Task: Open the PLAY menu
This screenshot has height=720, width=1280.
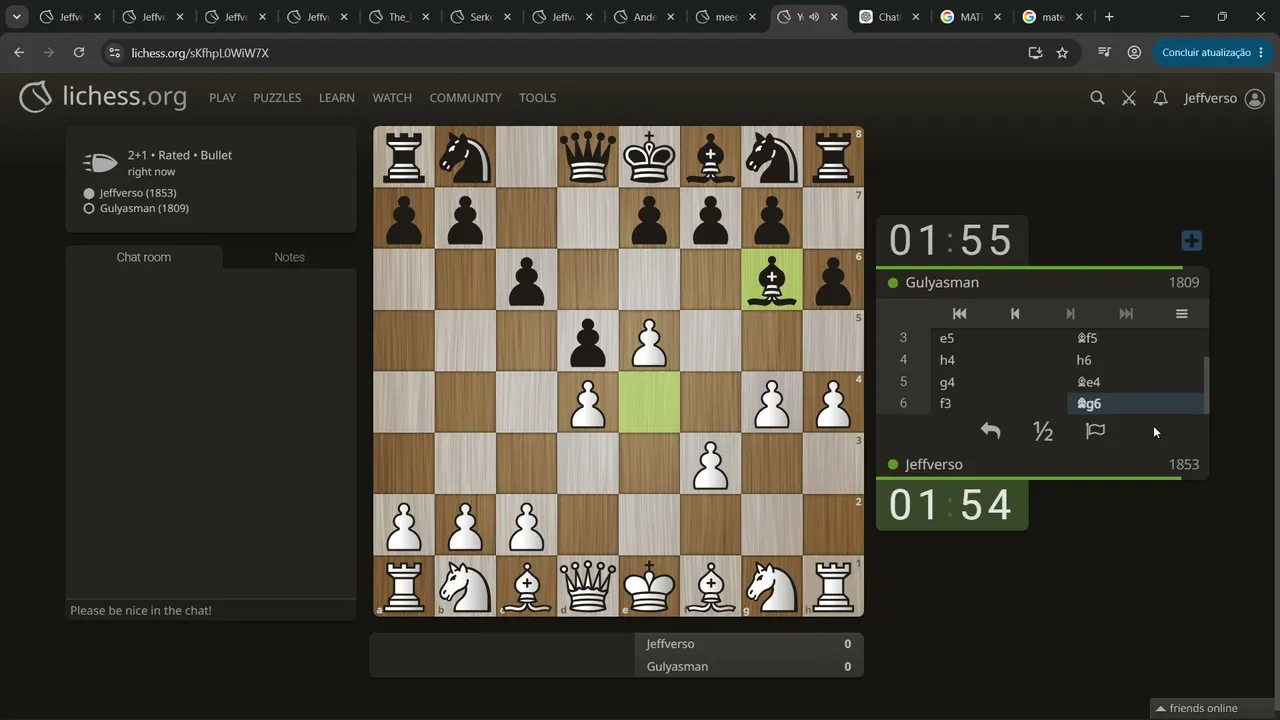Action: tap(222, 98)
